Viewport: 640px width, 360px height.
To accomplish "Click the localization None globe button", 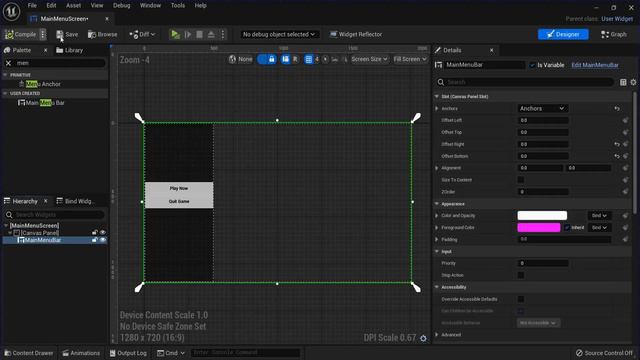I will 241,59.
